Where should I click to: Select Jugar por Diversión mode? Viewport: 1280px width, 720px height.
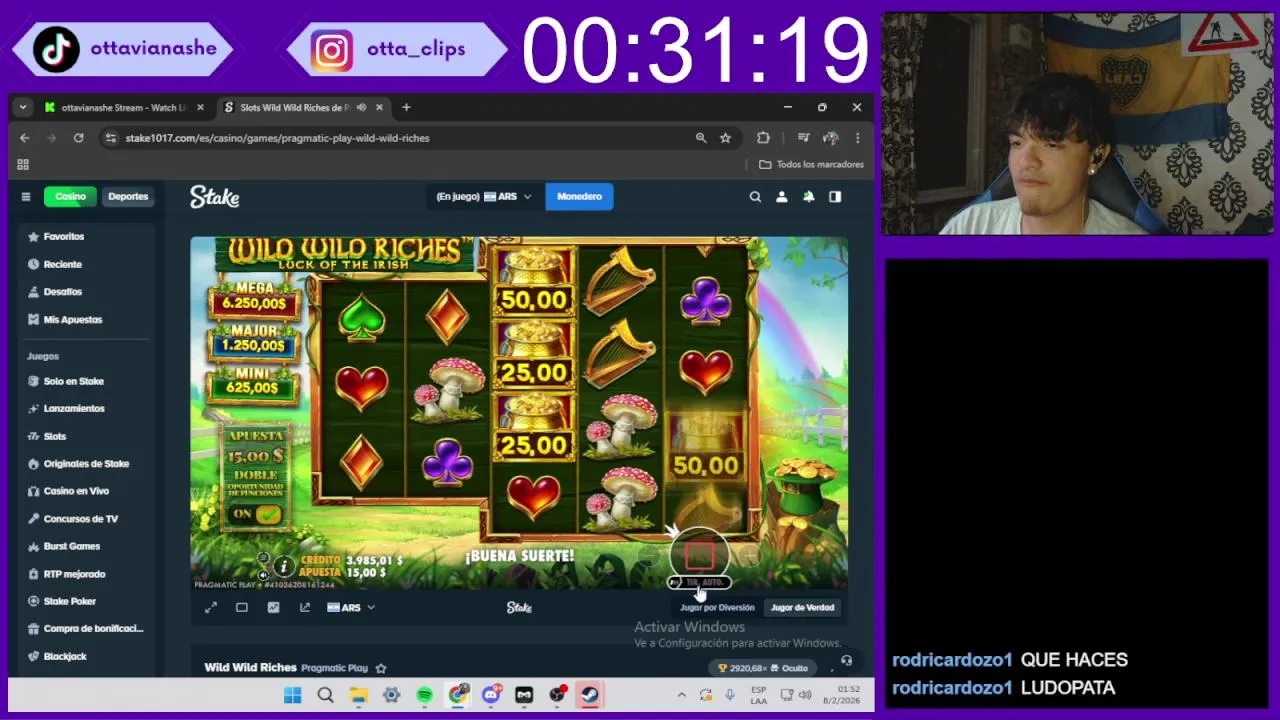717,607
